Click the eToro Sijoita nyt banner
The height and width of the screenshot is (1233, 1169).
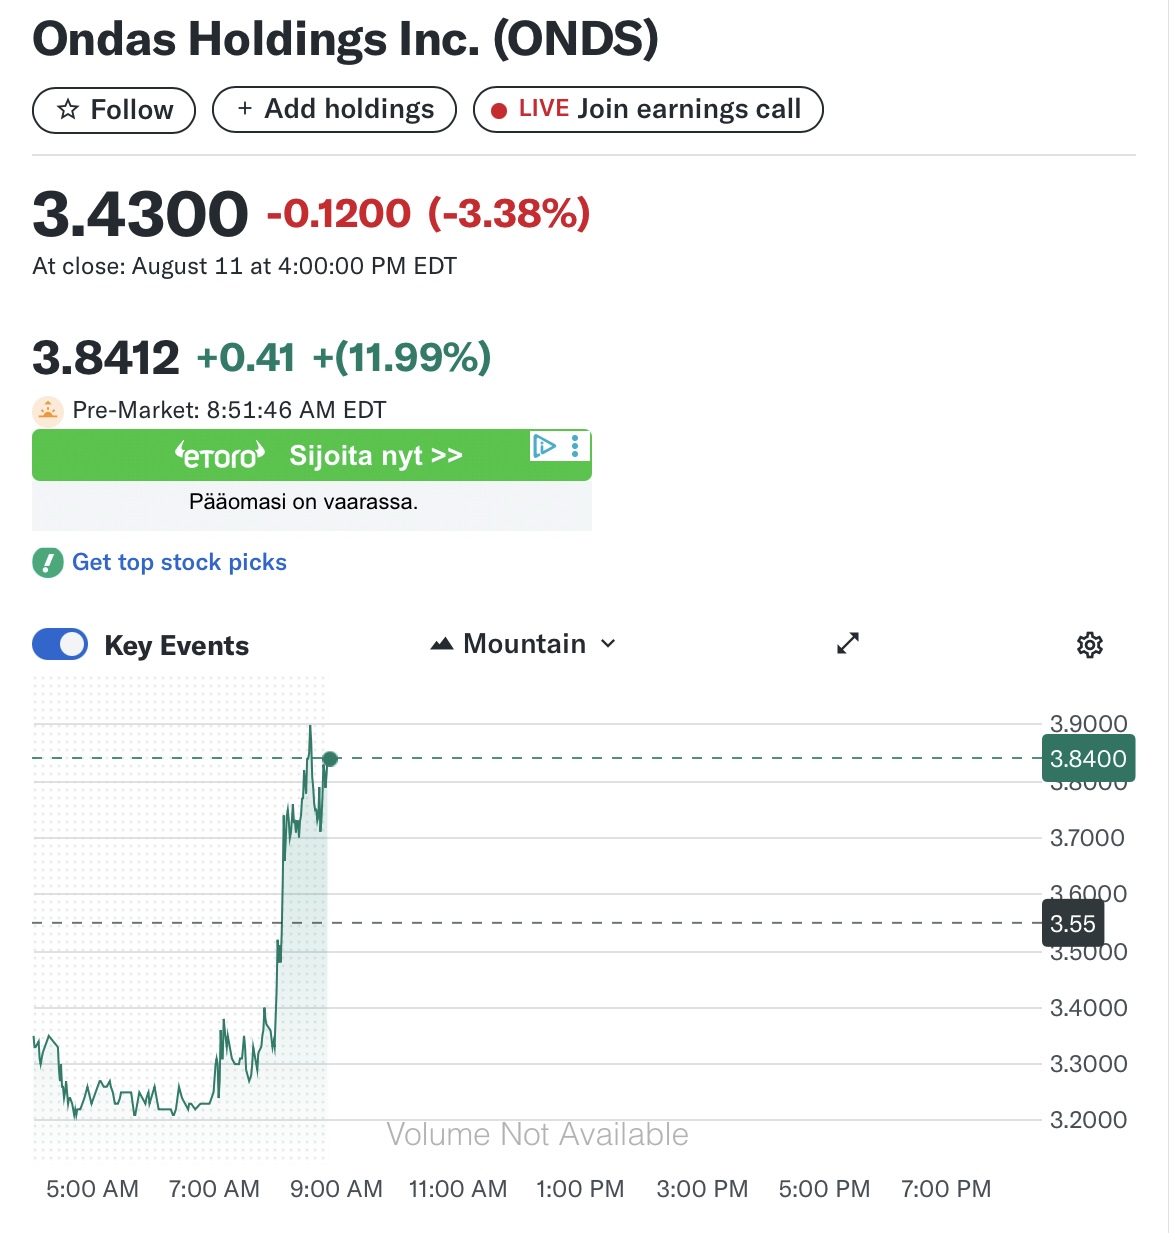point(318,456)
